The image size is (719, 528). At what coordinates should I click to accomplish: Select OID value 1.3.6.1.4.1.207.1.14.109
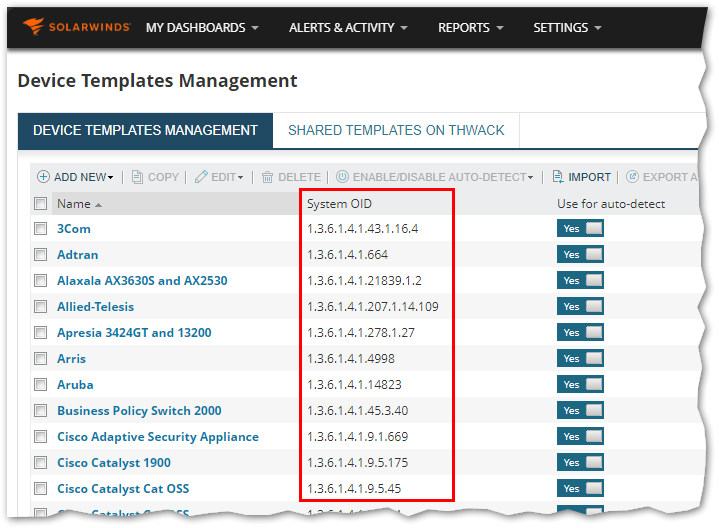[372, 306]
